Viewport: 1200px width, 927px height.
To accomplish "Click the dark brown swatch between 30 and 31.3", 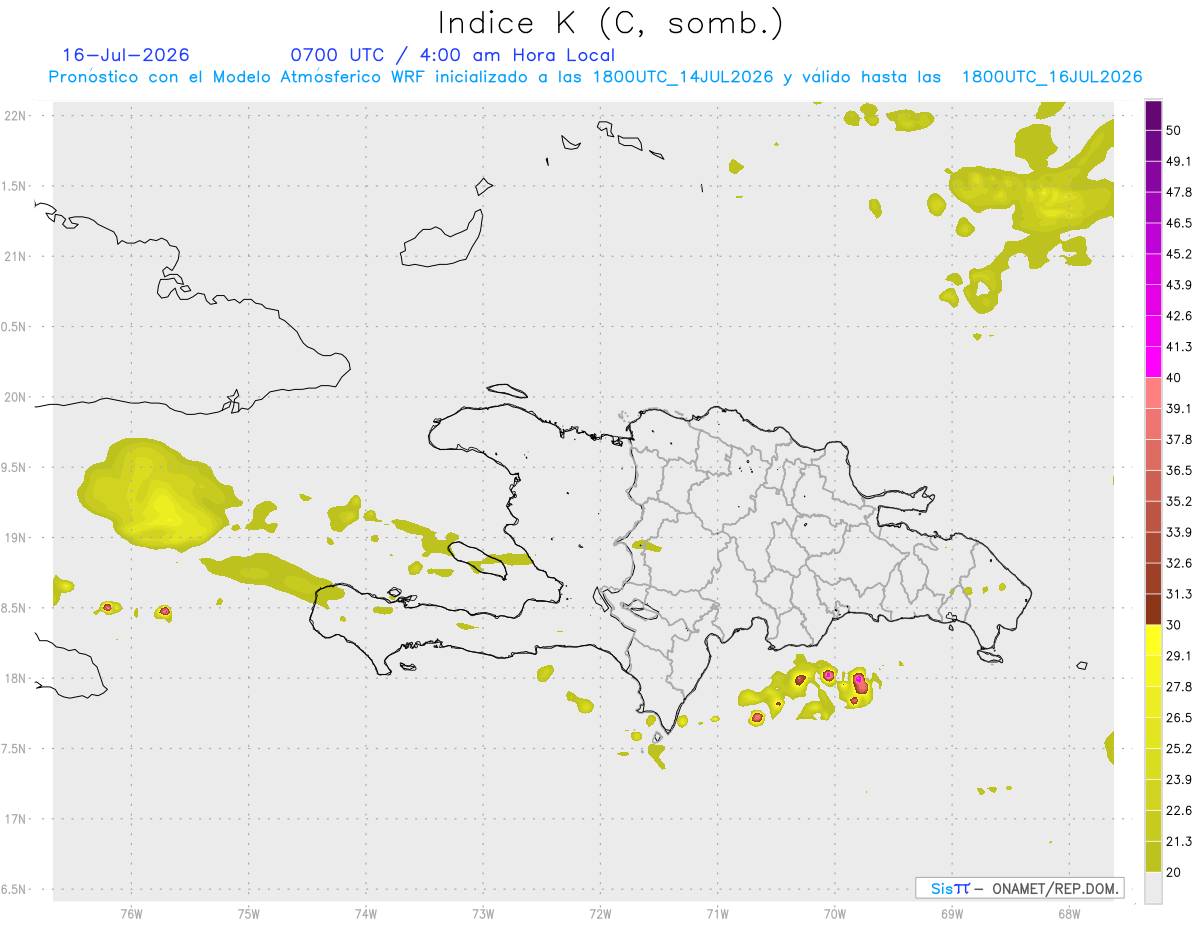I will coord(1154,609).
